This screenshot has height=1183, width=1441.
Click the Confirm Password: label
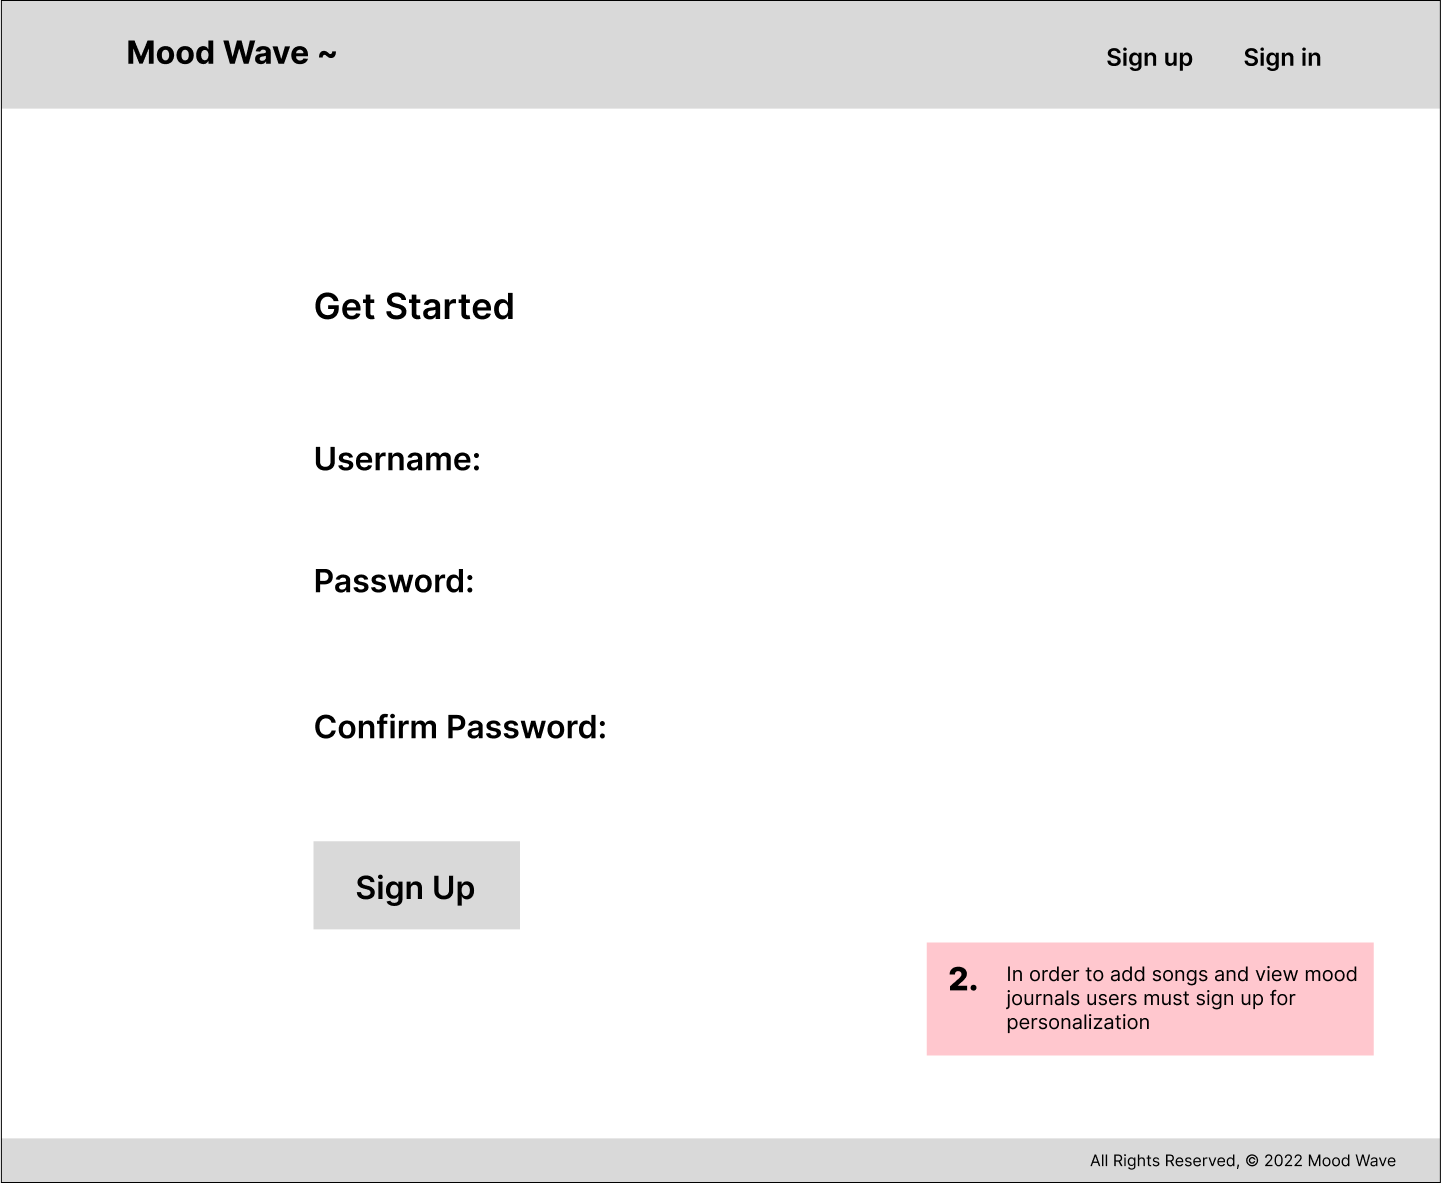click(460, 727)
